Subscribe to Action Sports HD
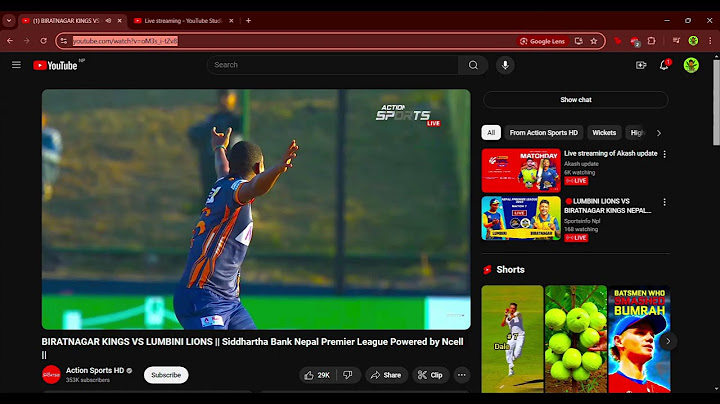This screenshot has width=720, height=404. pyautogui.click(x=166, y=375)
